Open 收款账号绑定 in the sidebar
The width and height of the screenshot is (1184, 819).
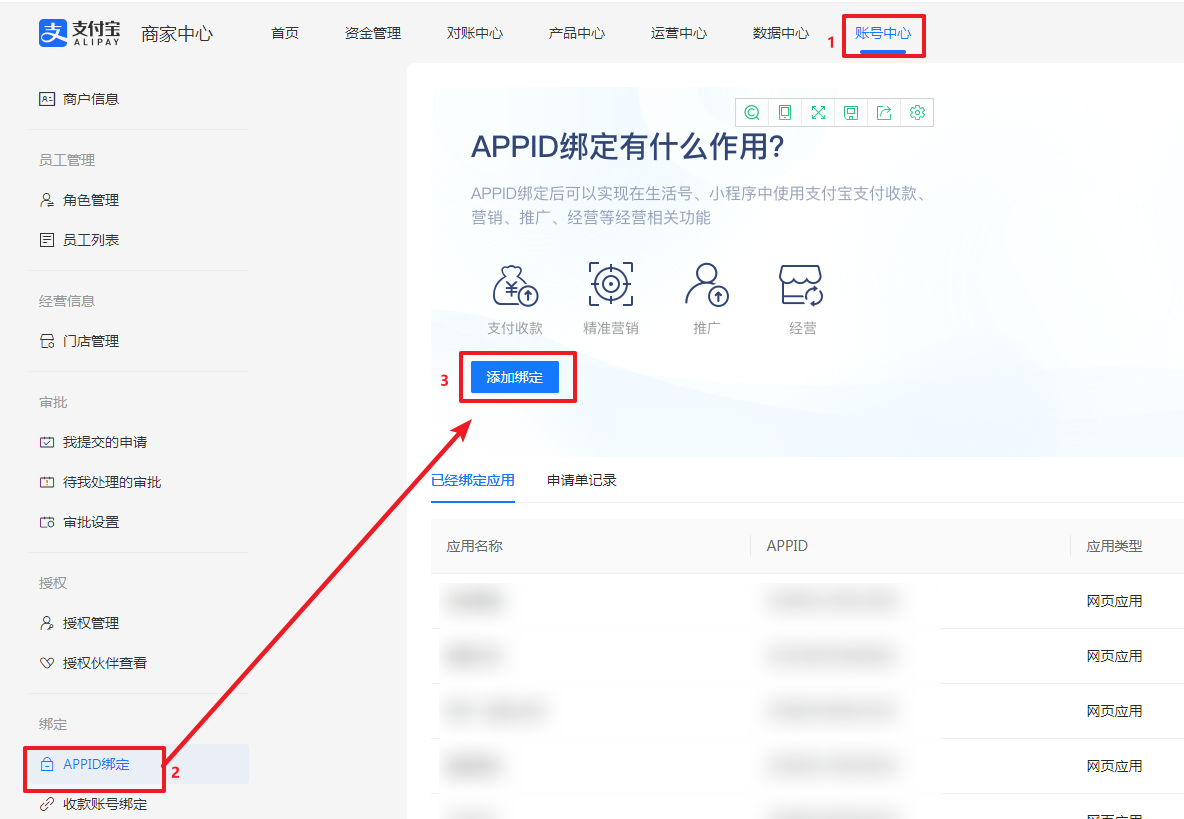click(93, 805)
